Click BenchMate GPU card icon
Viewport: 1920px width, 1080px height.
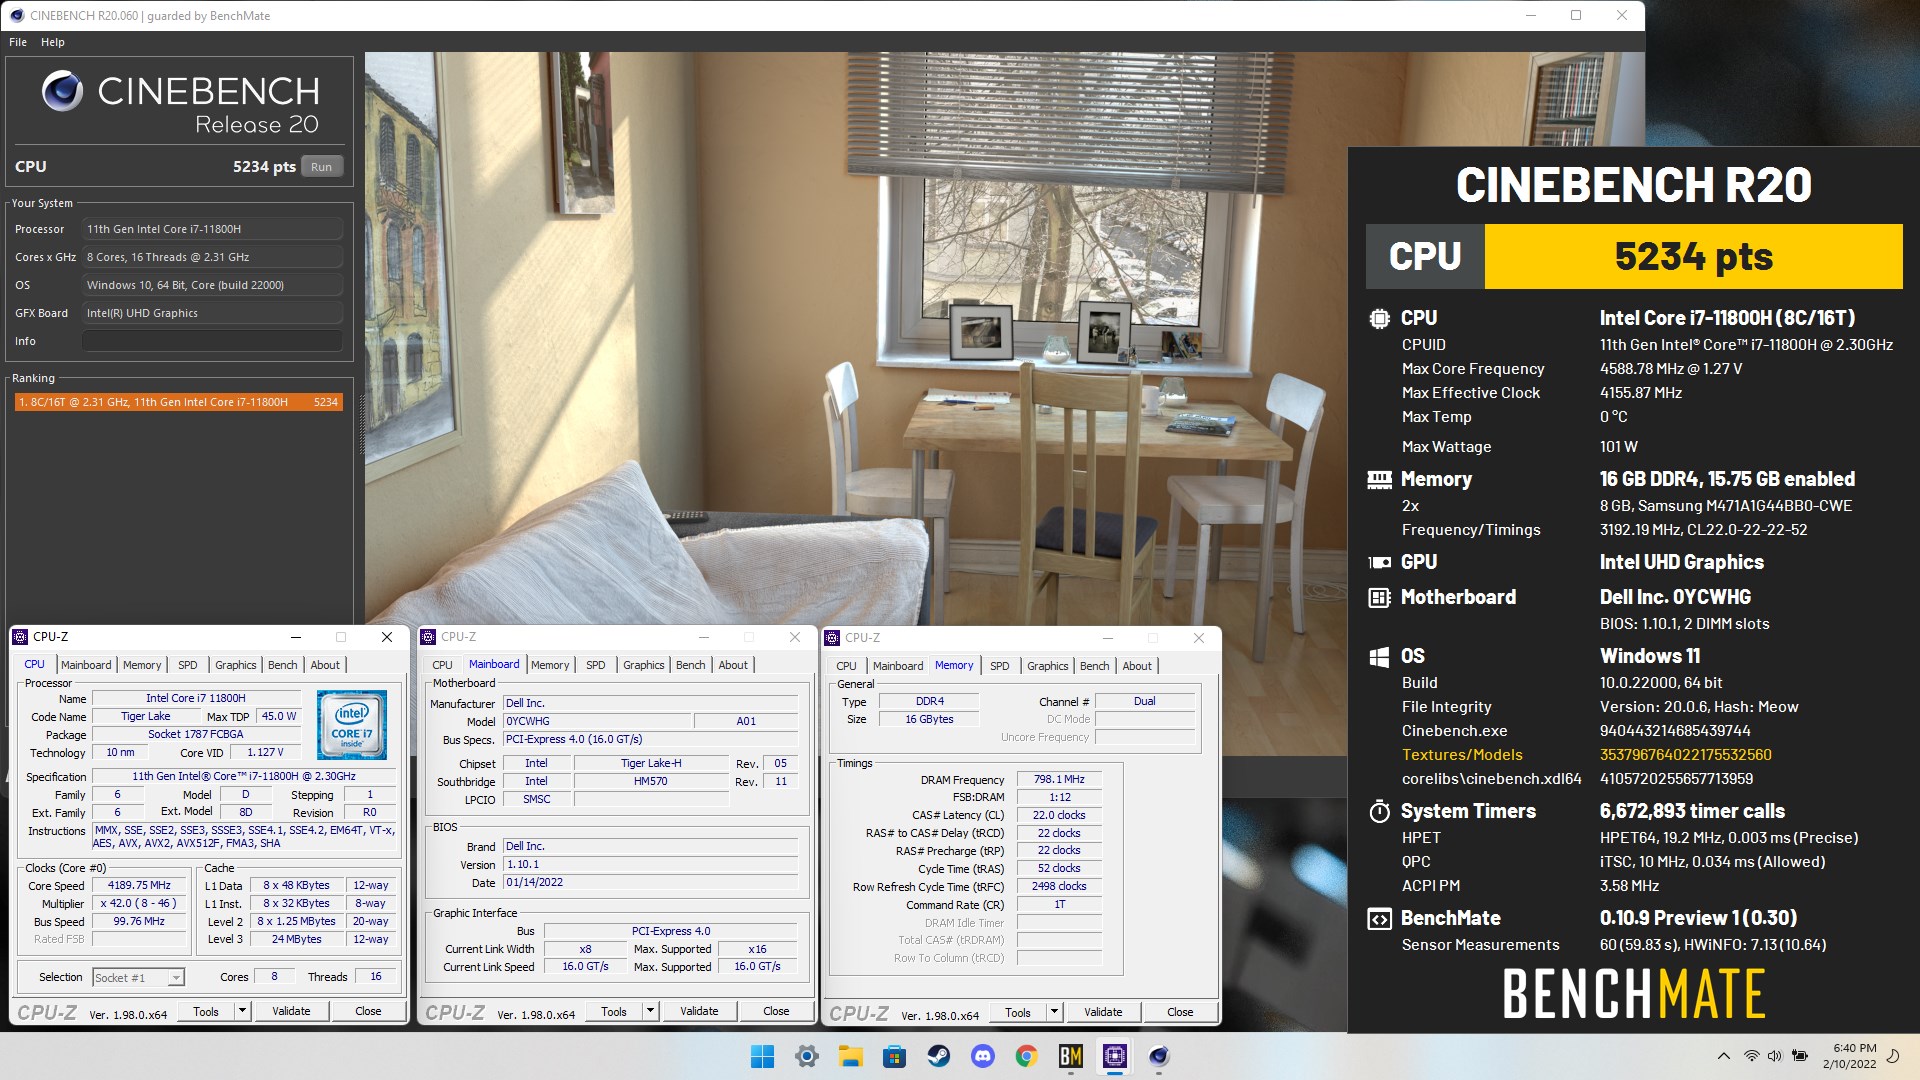(1379, 562)
